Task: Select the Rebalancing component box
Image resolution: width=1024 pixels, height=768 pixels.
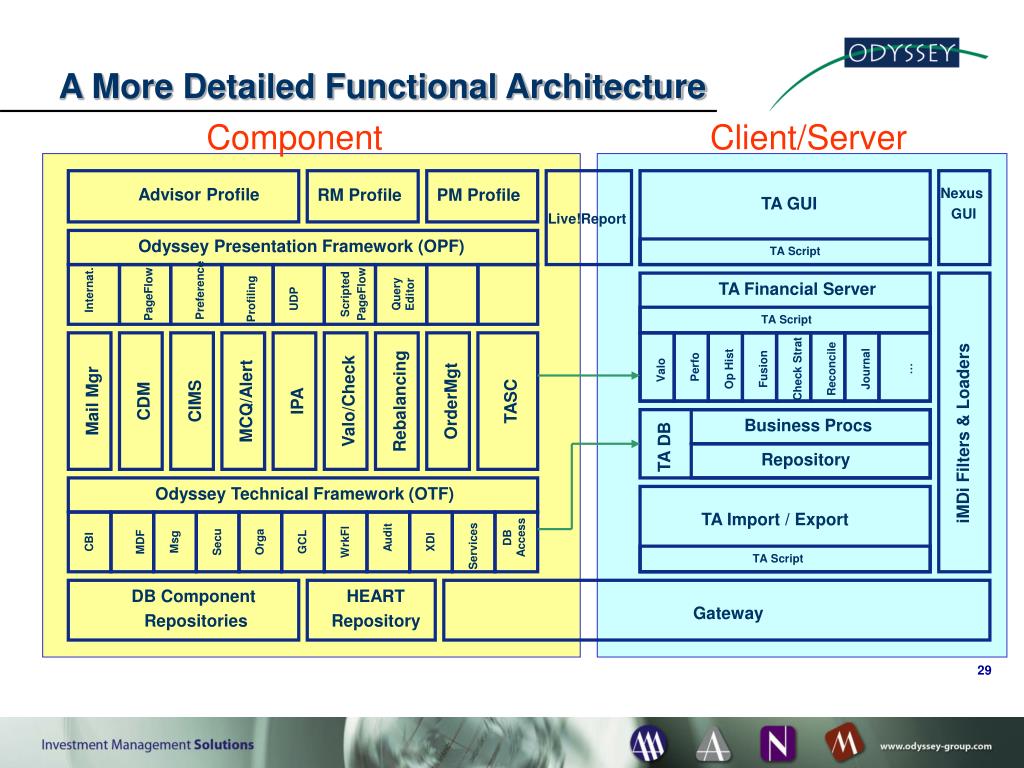Action: pyautogui.click(x=396, y=400)
